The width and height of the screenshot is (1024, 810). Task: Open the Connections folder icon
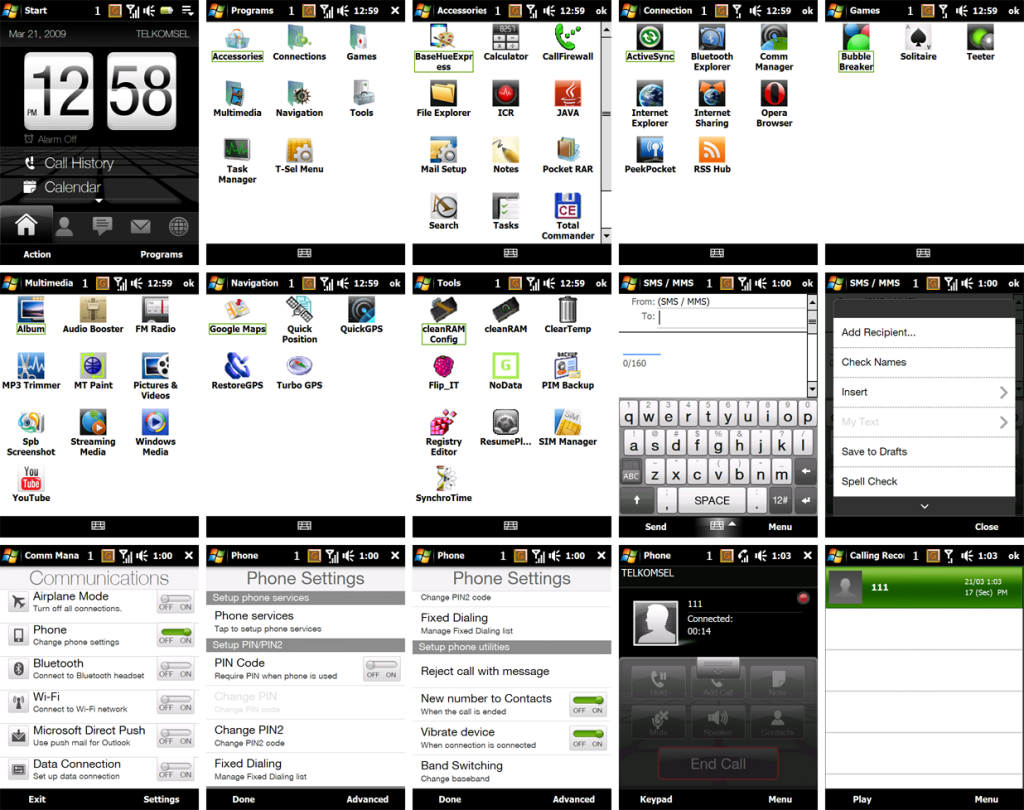[x=299, y=43]
